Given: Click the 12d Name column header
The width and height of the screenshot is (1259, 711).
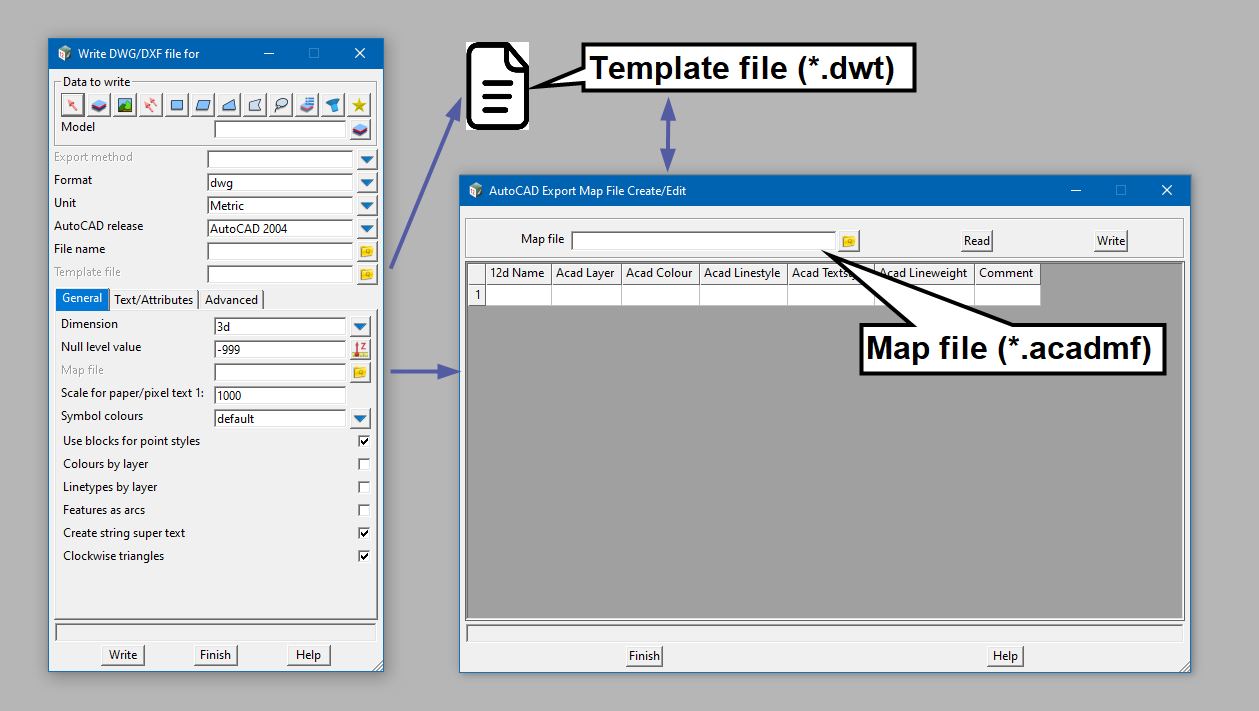Looking at the screenshot, I should pos(518,274).
